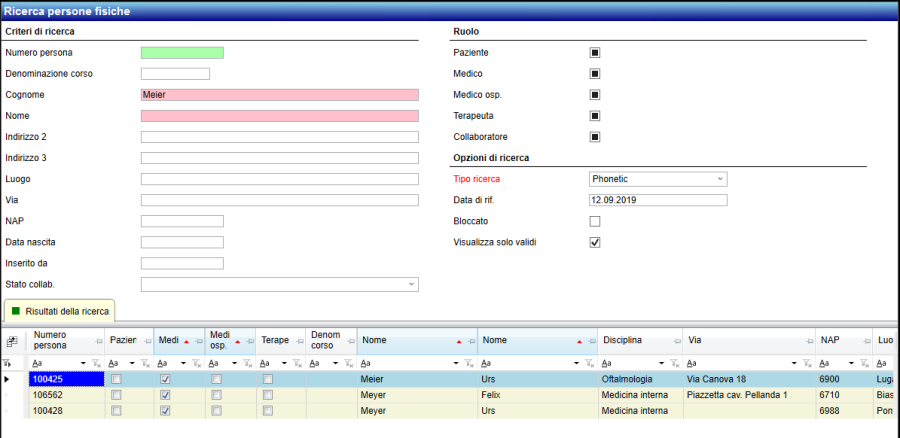Viewport: 900px width, 438px height.
Task: Pin the Numero persona column
Action: pyautogui.click(x=96, y=341)
